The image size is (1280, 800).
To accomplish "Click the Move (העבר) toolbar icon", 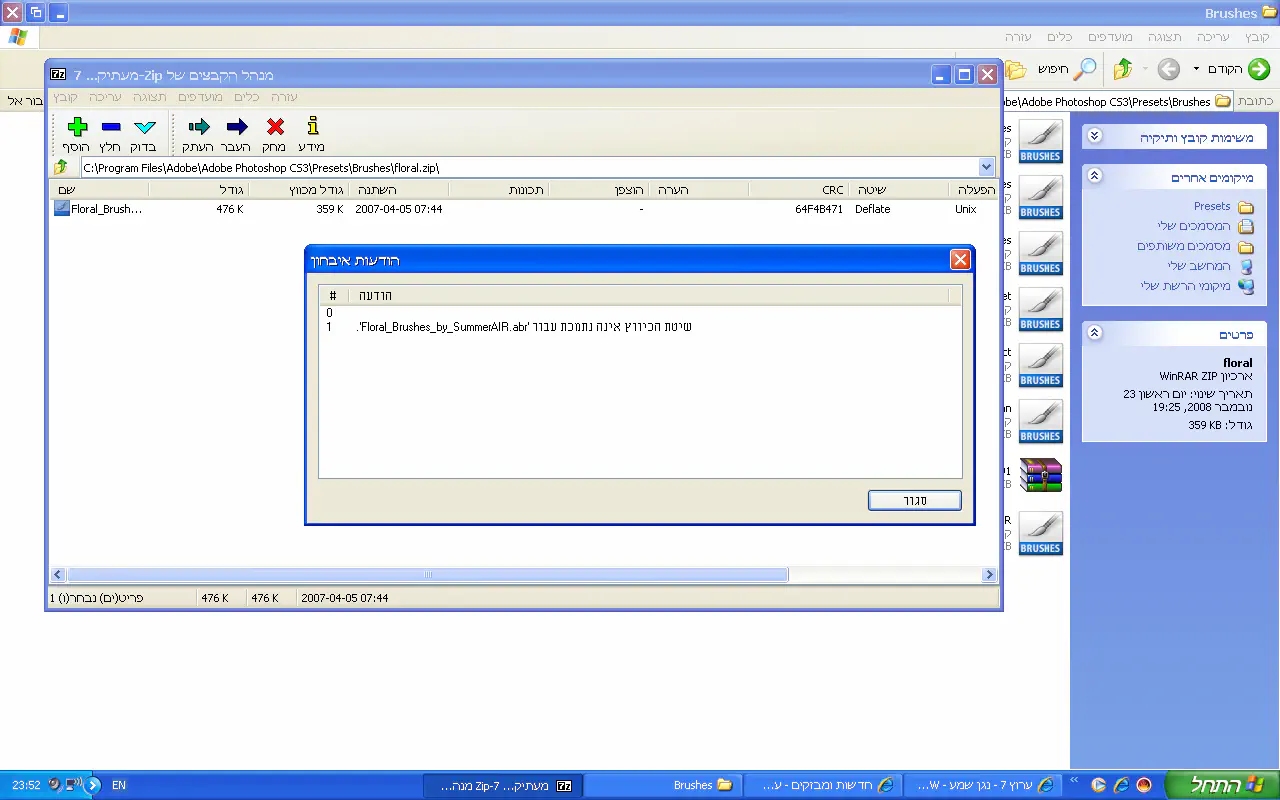I will coord(236,128).
